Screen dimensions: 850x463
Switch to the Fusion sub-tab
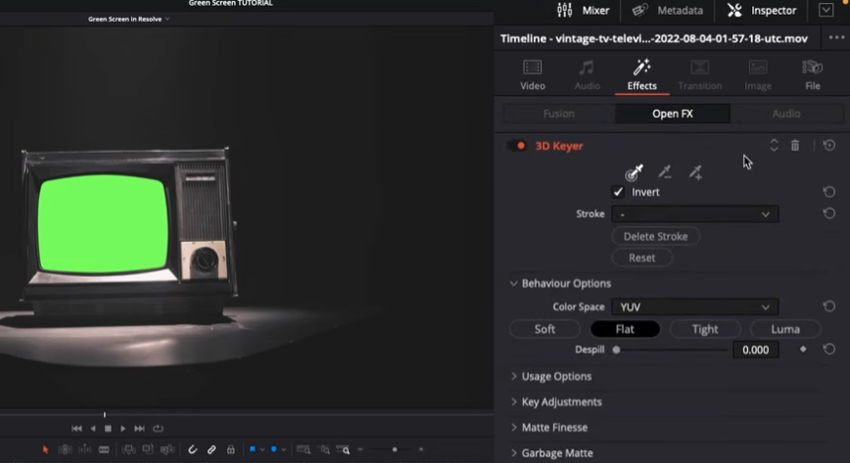[558, 113]
